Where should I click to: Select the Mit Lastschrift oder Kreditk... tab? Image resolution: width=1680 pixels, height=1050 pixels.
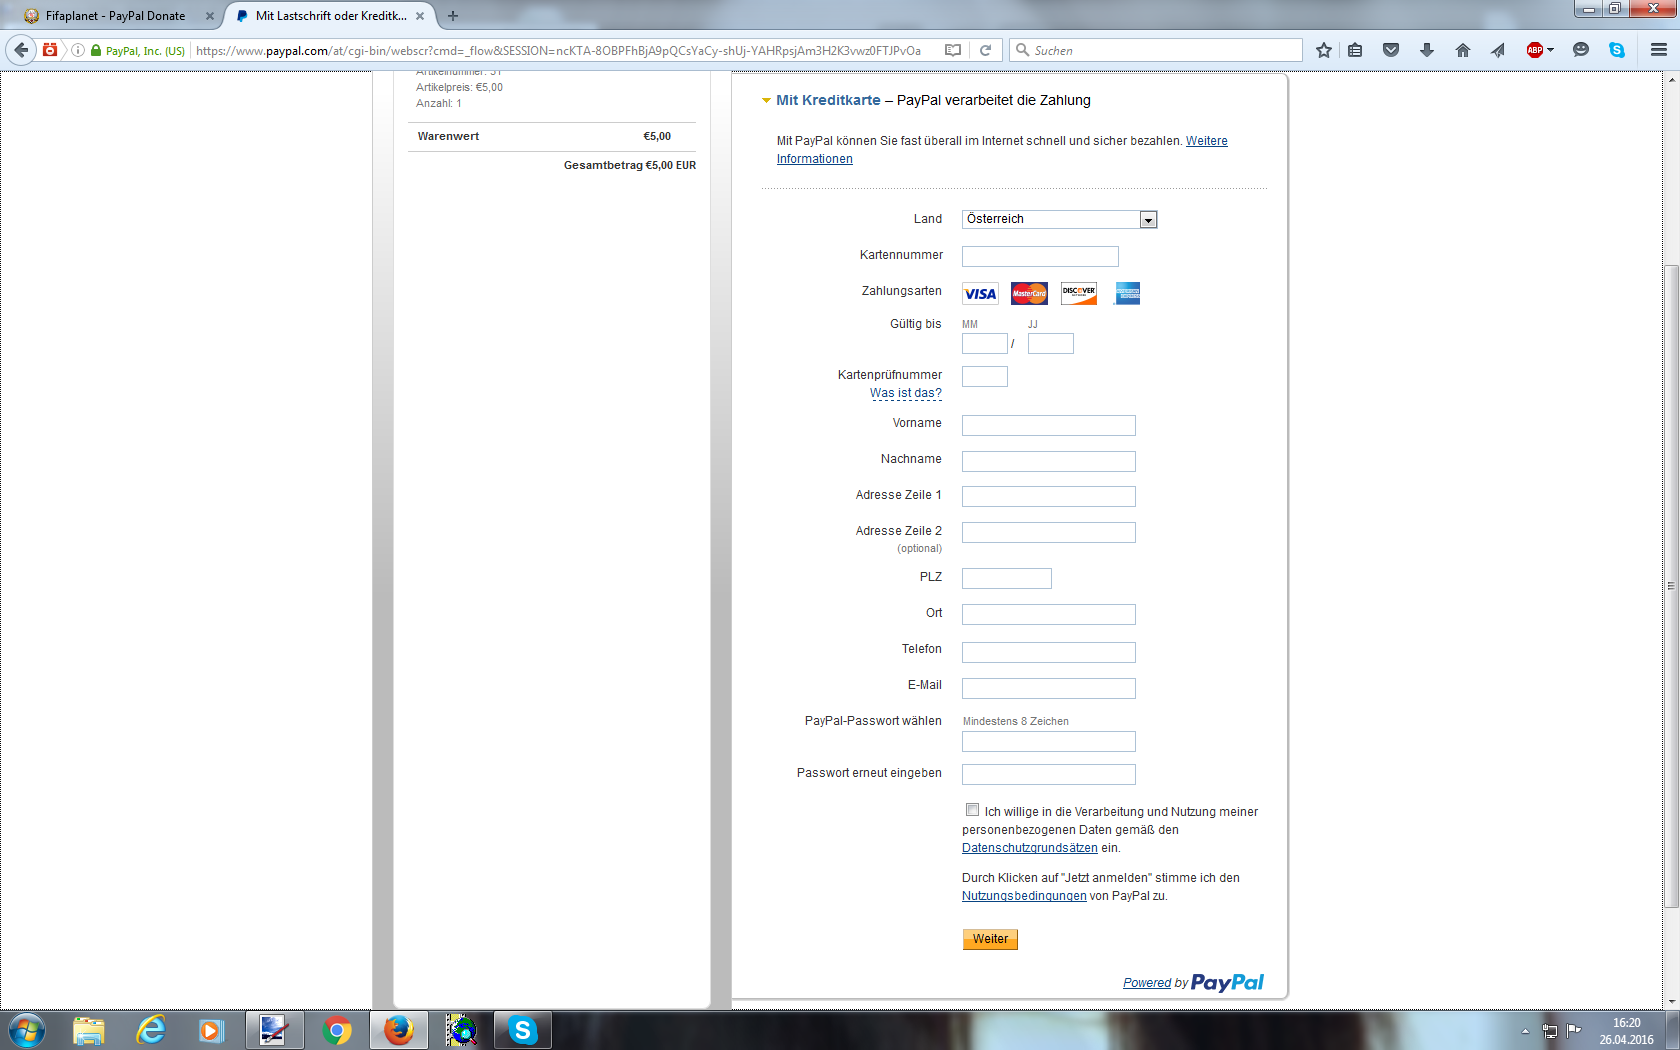(330, 16)
